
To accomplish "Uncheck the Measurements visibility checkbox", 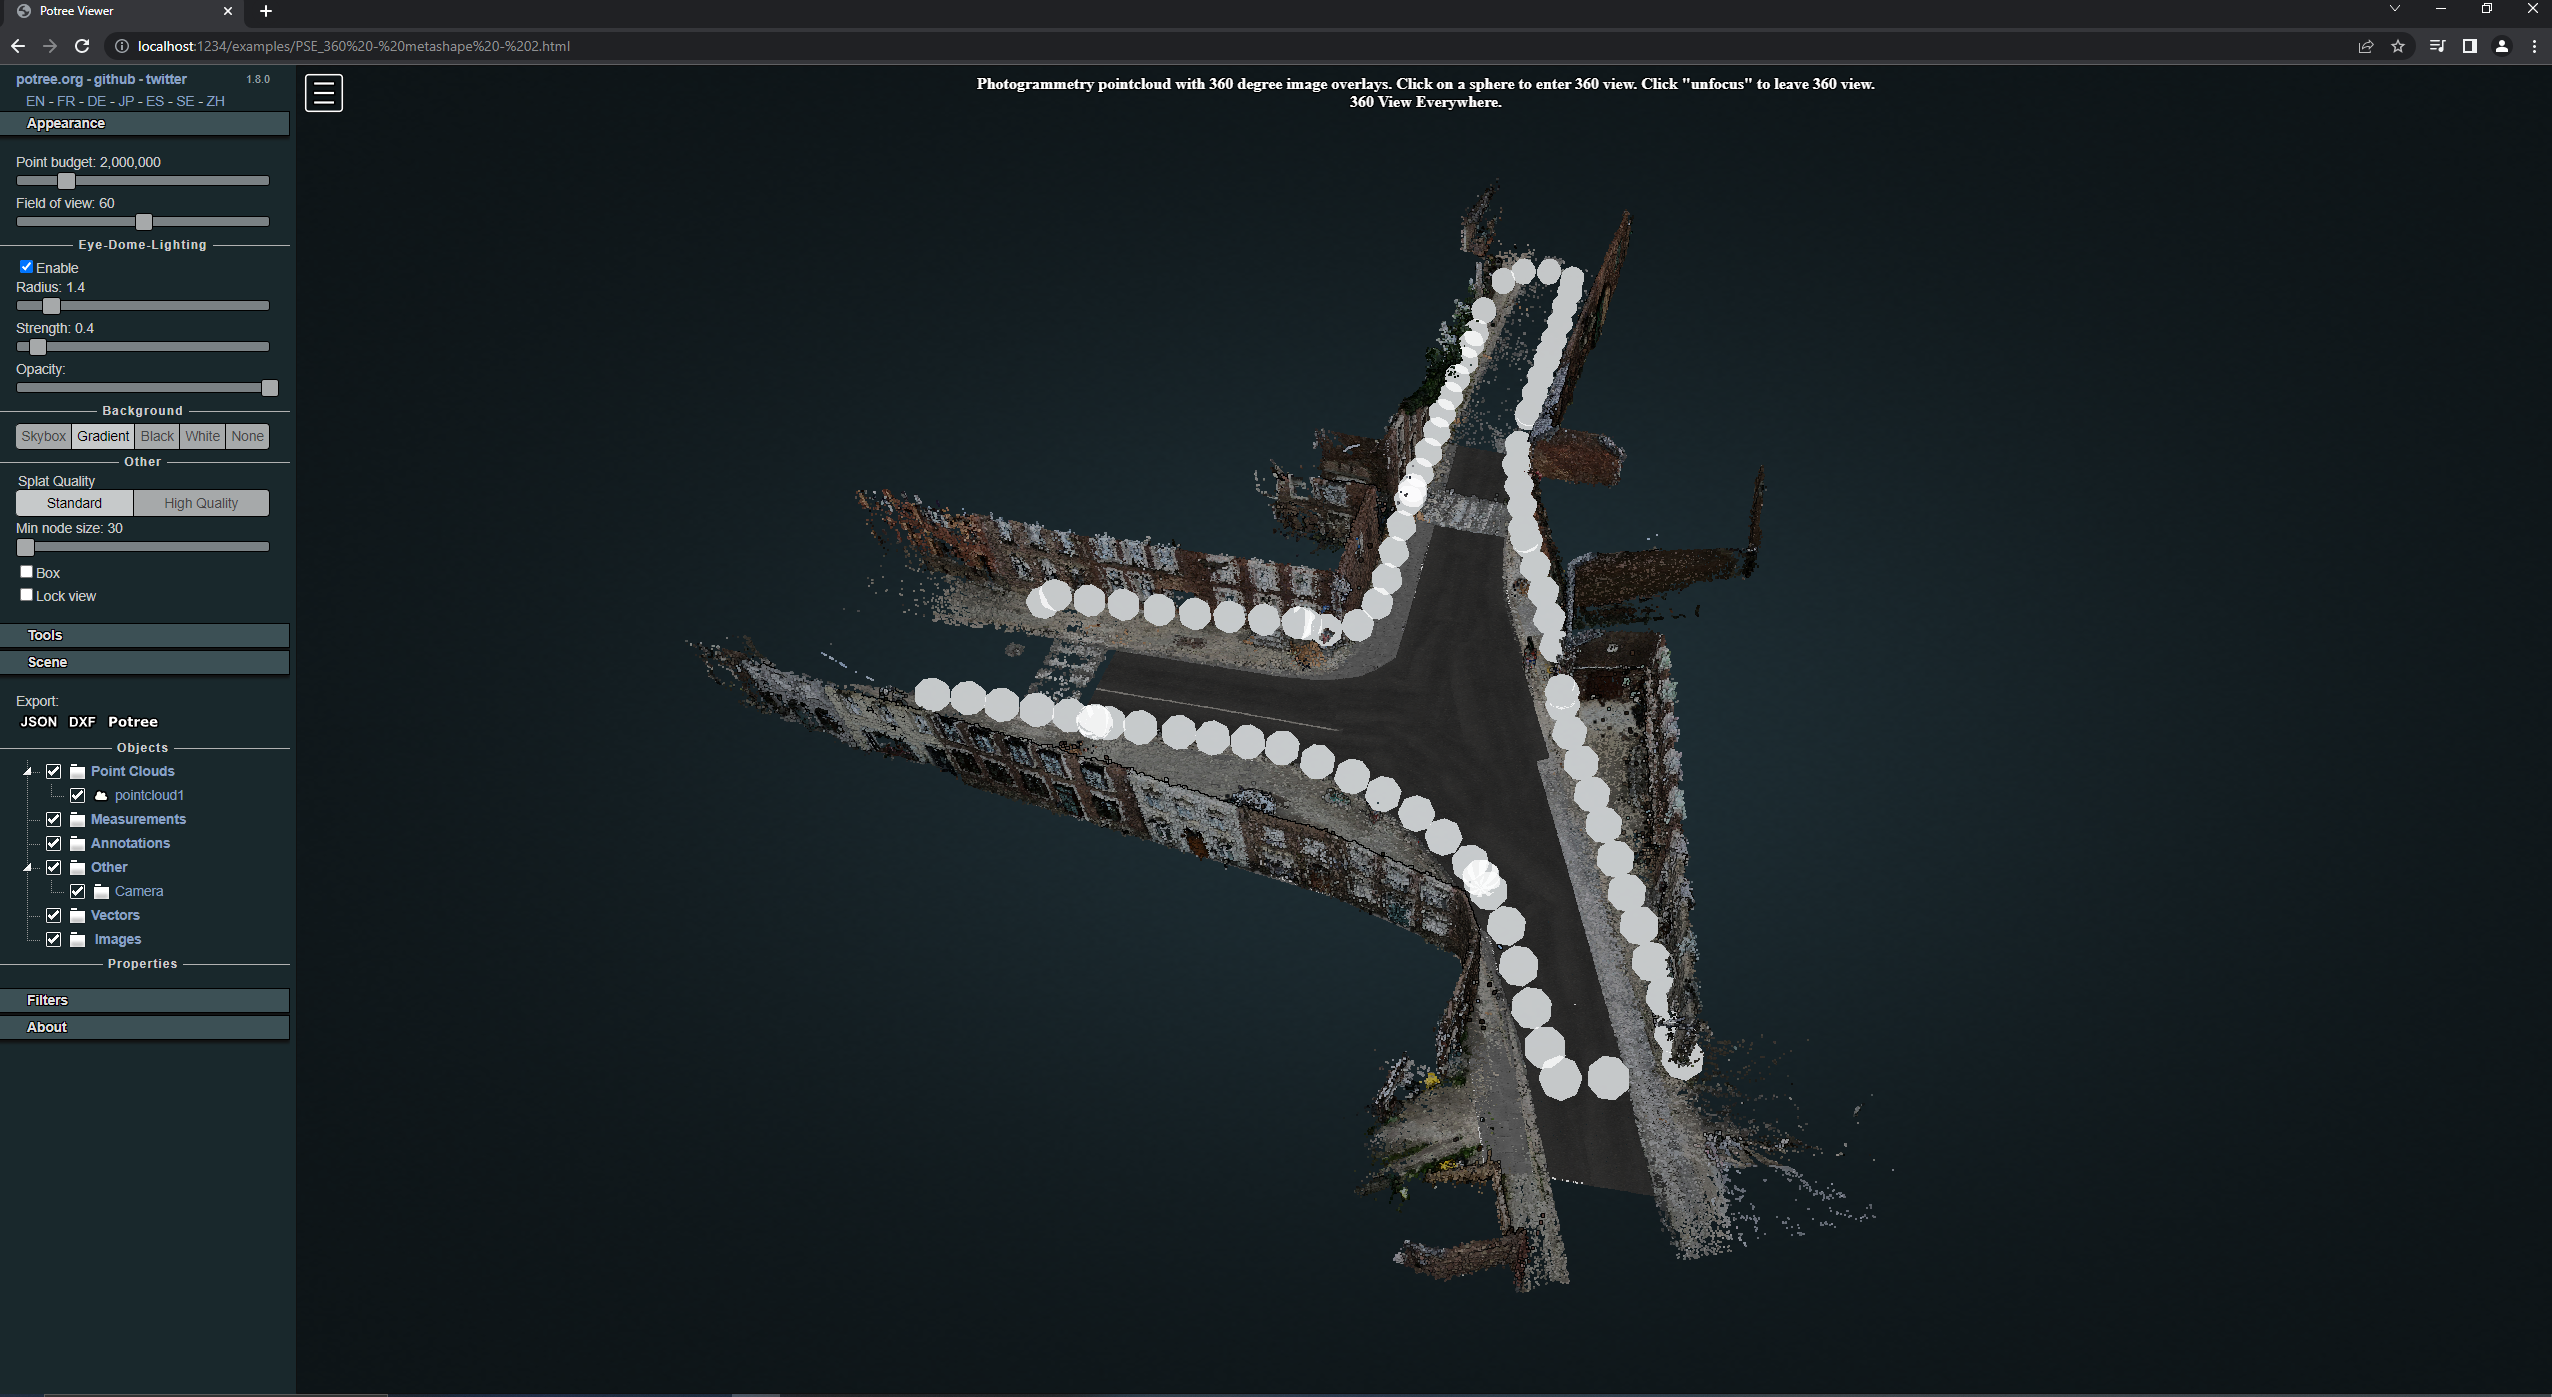I will point(54,820).
